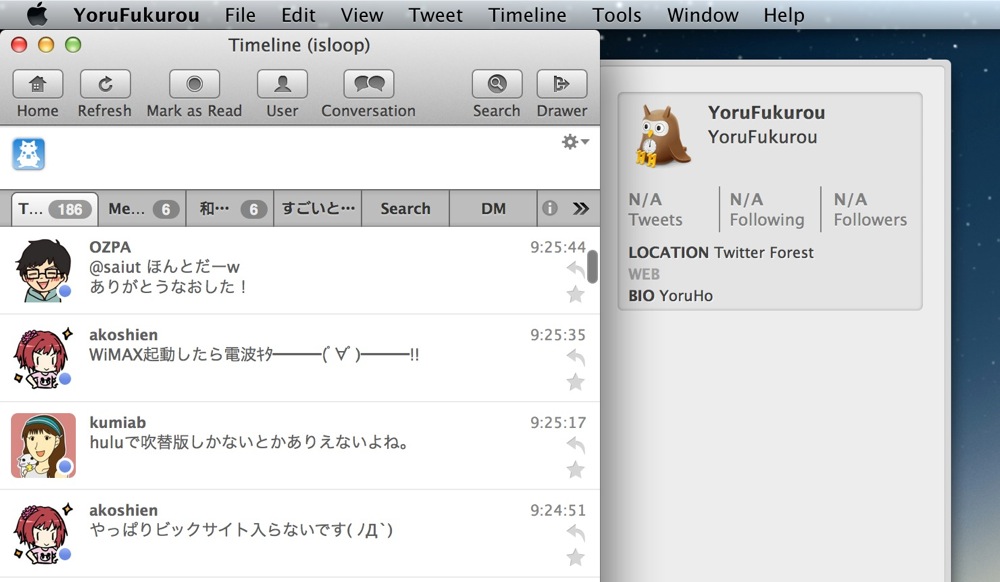Open the User toolbar button

coord(283,84)
